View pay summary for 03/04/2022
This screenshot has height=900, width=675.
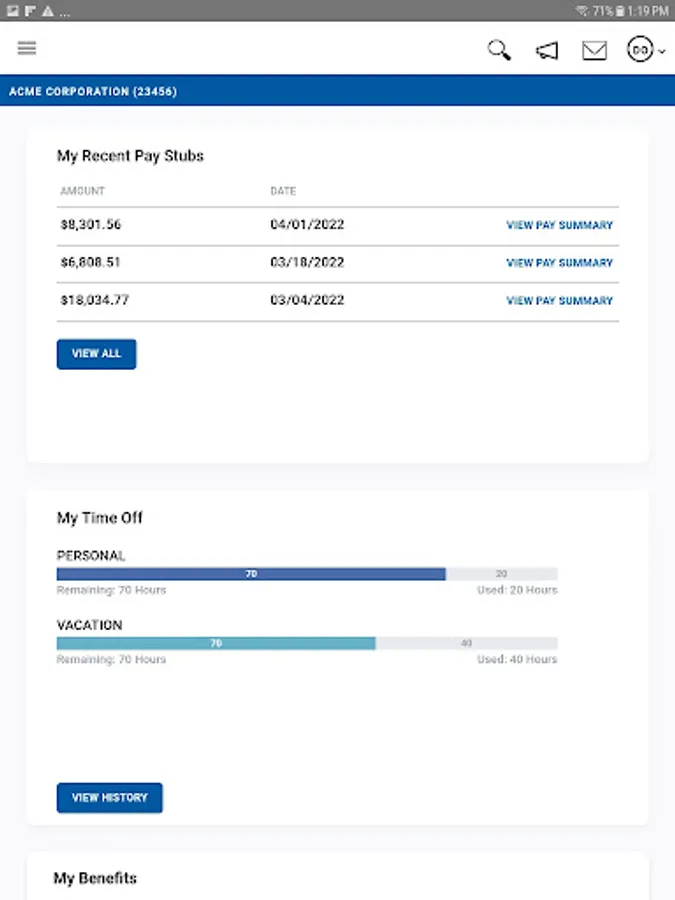click(559, 301)
